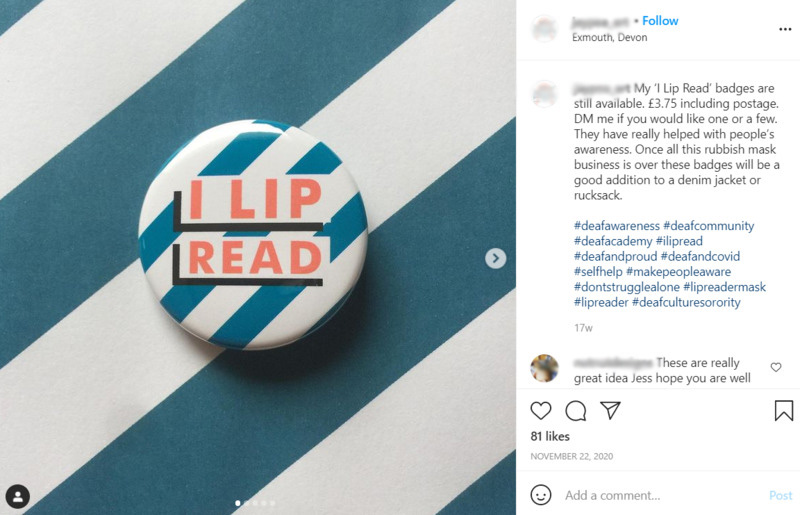Viewport: 800px width, 515px height.
Task: Click the Add a comment field
Action: click(663, 495)
